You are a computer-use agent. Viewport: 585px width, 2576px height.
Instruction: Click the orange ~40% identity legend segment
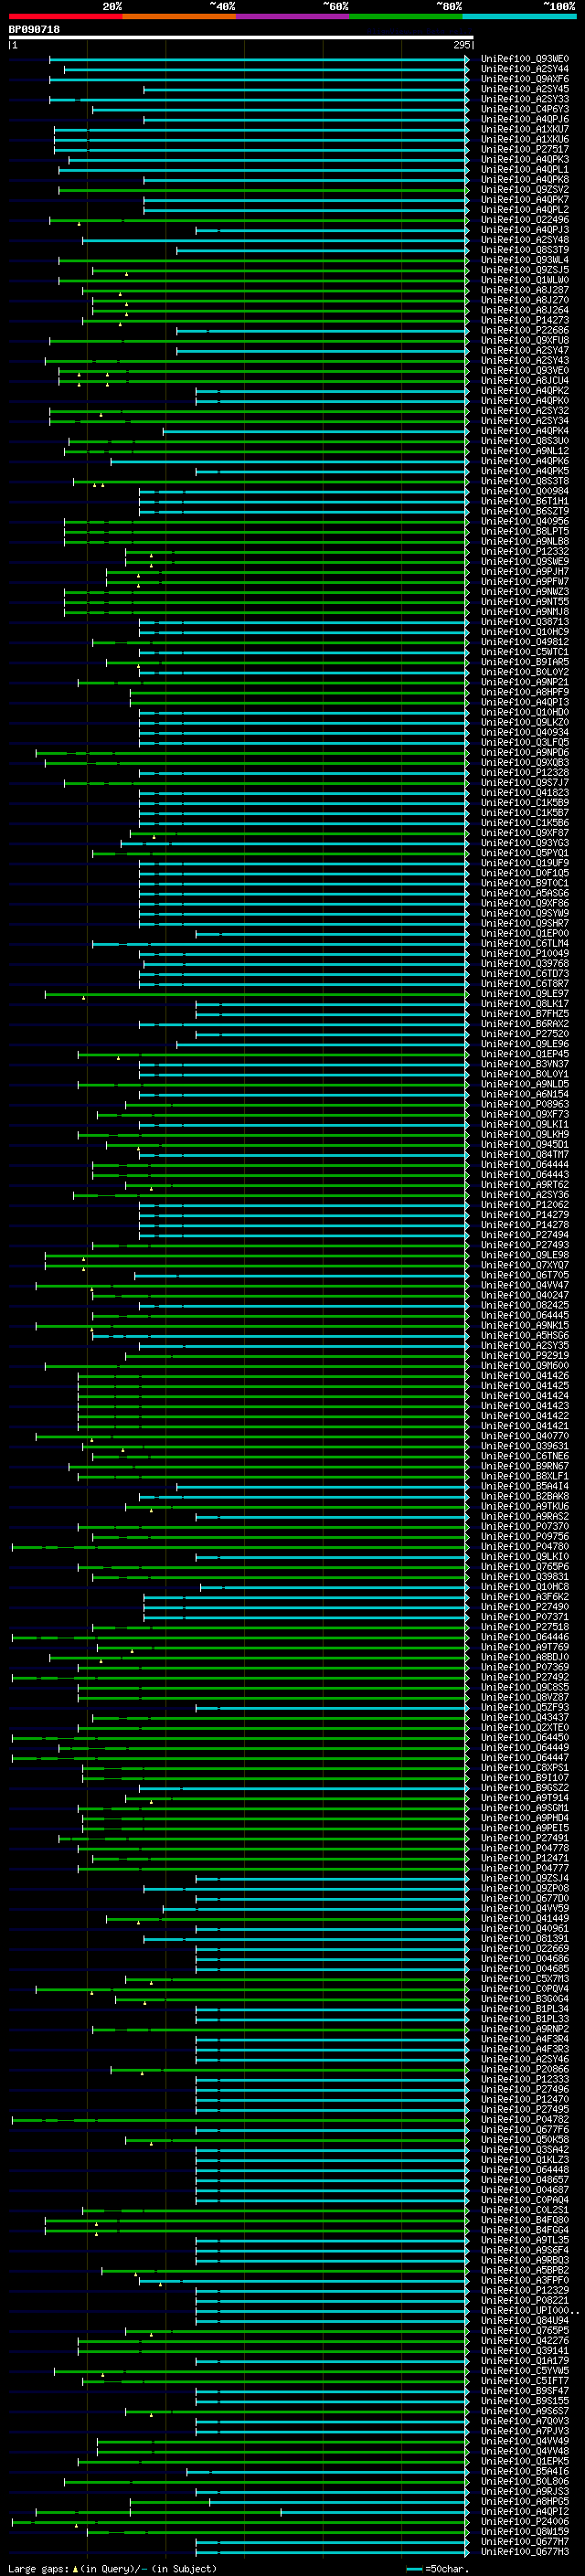(179, 17)
